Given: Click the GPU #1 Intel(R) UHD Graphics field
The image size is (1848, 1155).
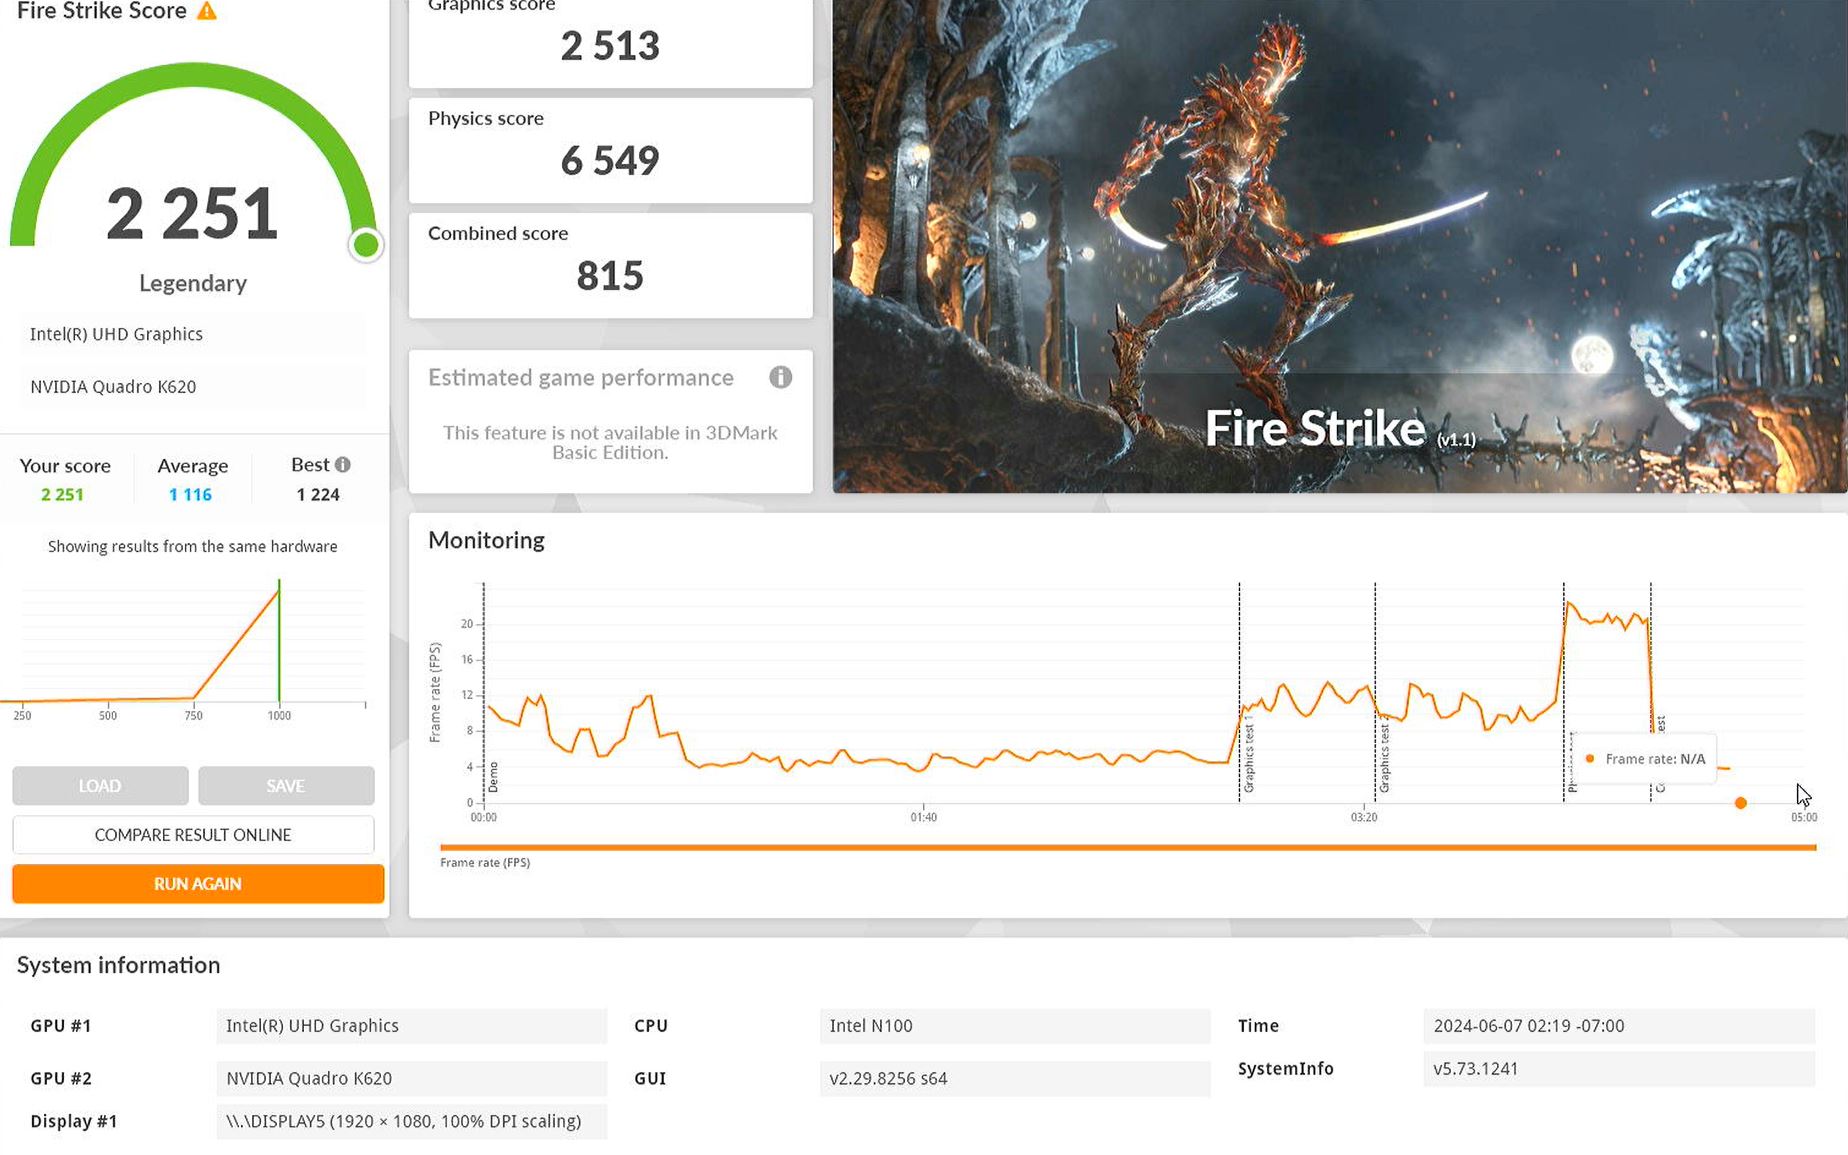Looking at the screenshot, I should click(411, 1026).
